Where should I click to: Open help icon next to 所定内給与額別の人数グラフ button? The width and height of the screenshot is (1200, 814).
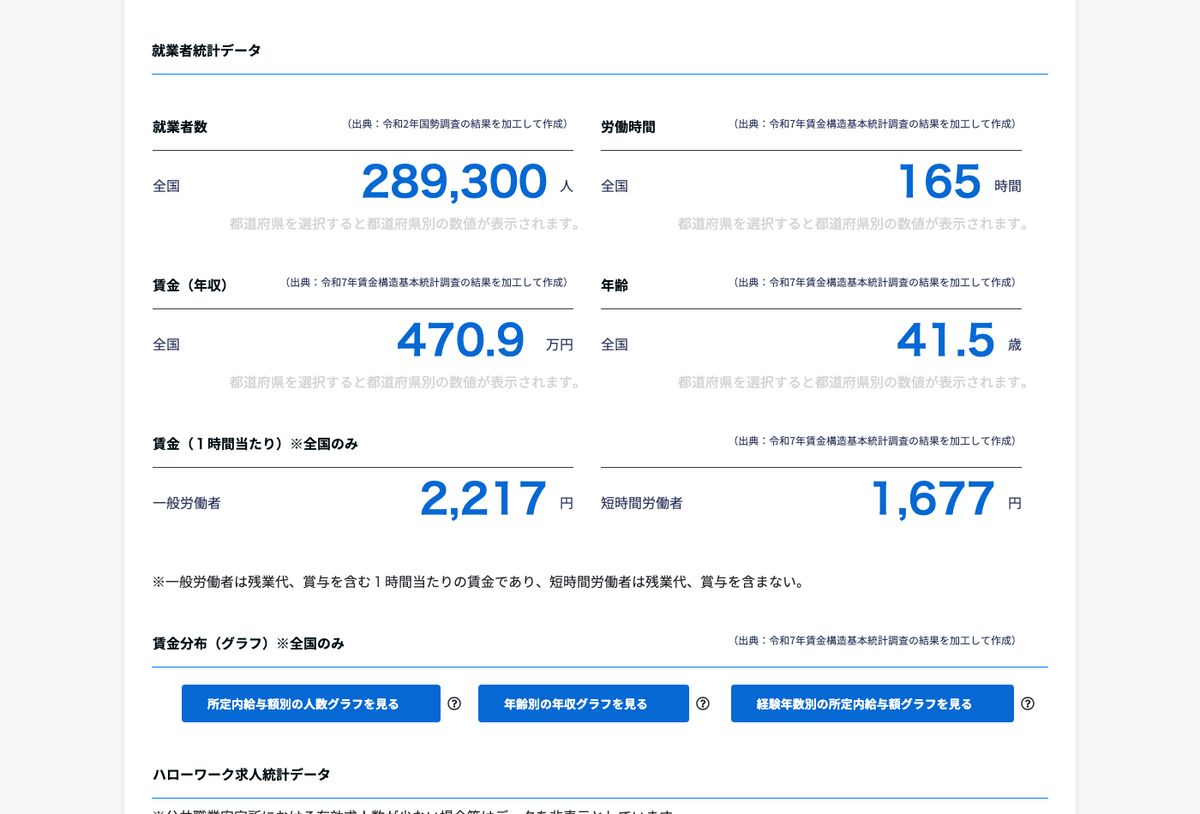tap(454, 703)
